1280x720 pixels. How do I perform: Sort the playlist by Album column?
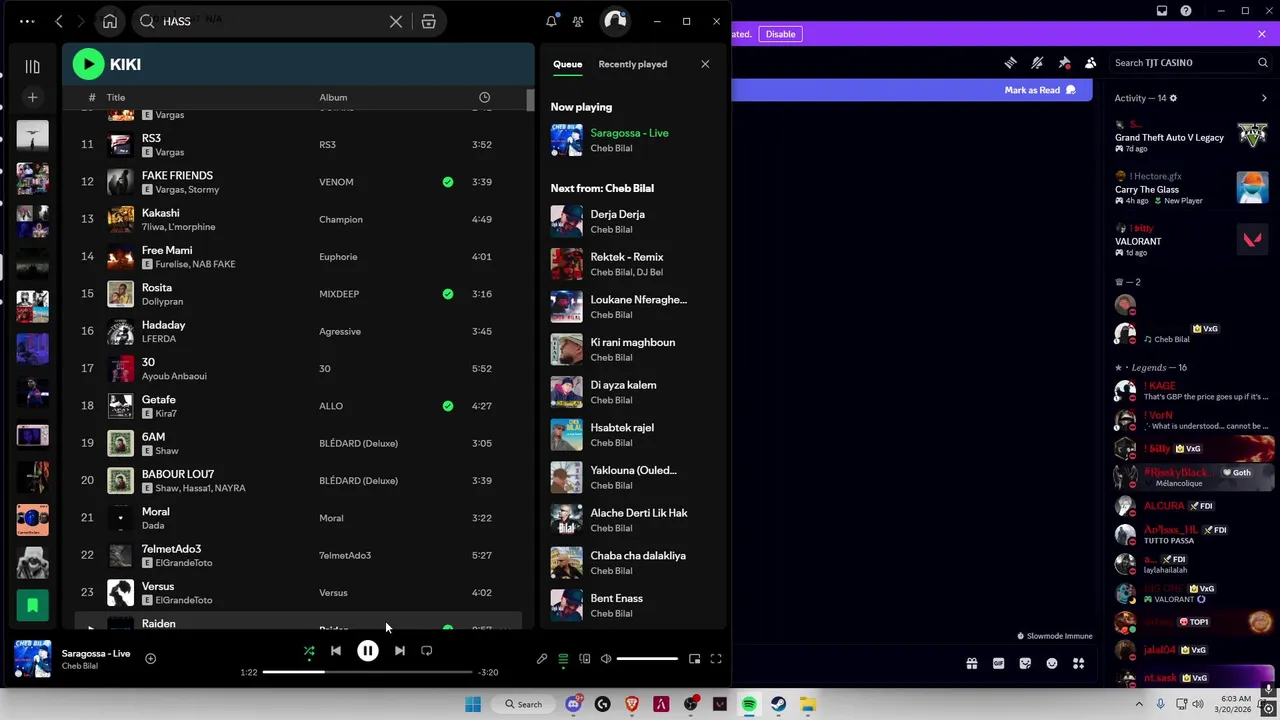[x=333, y=97]
